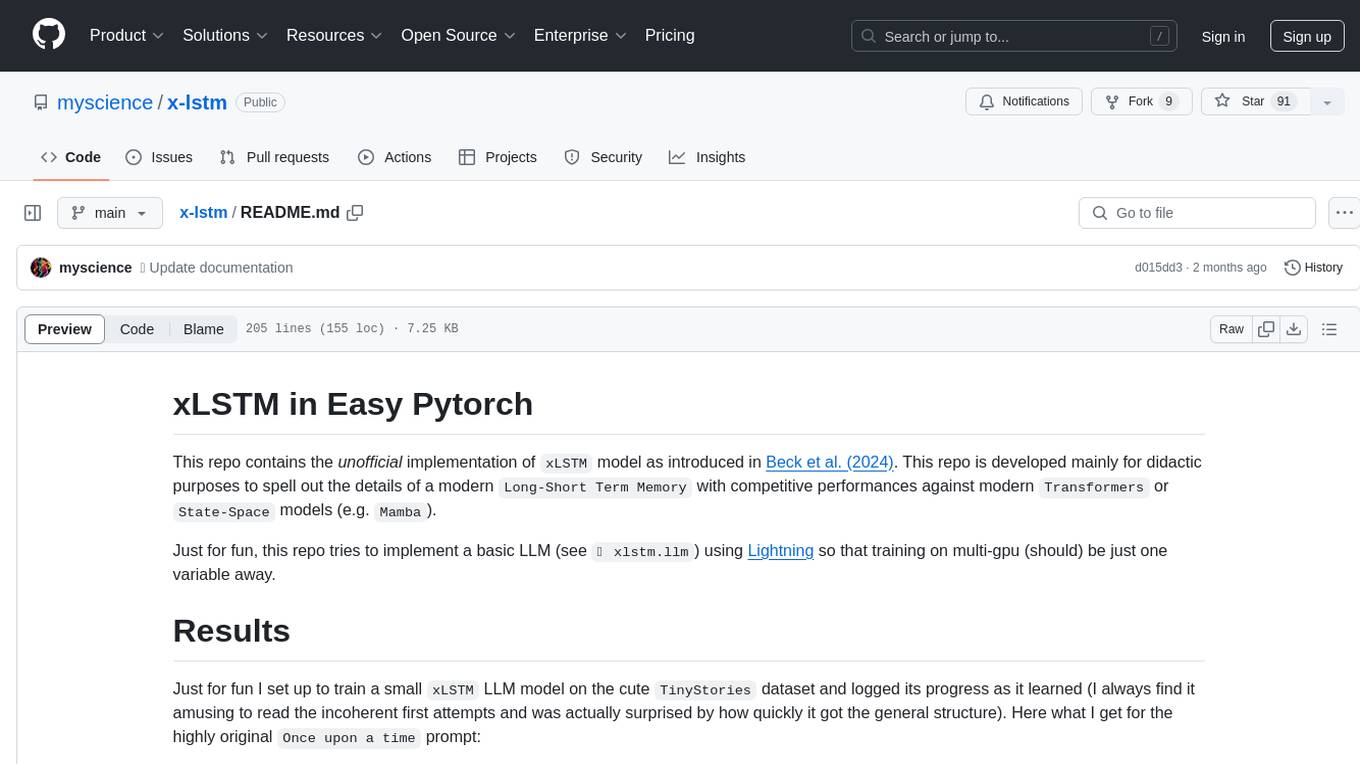The height and width of the screenshot is (764, 1360).
Task: Switch to the Projects tab
Action: [497, 157]
